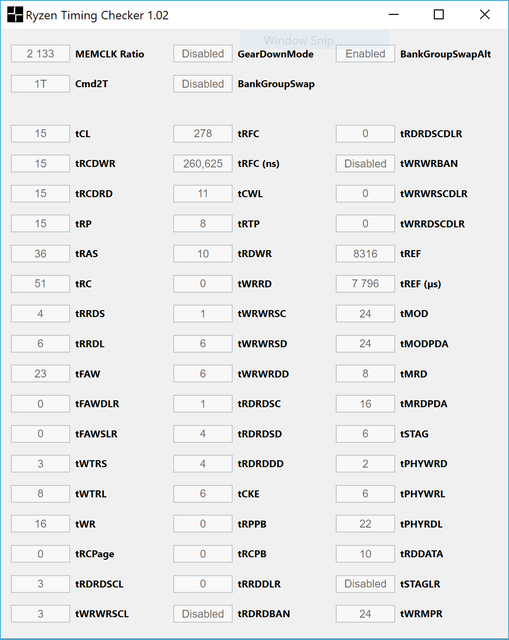Image resolution: width=509 pixels, height=640 pixels.
Task: Select the tRDRDBAN Disabled field
Action: (203, 614)
